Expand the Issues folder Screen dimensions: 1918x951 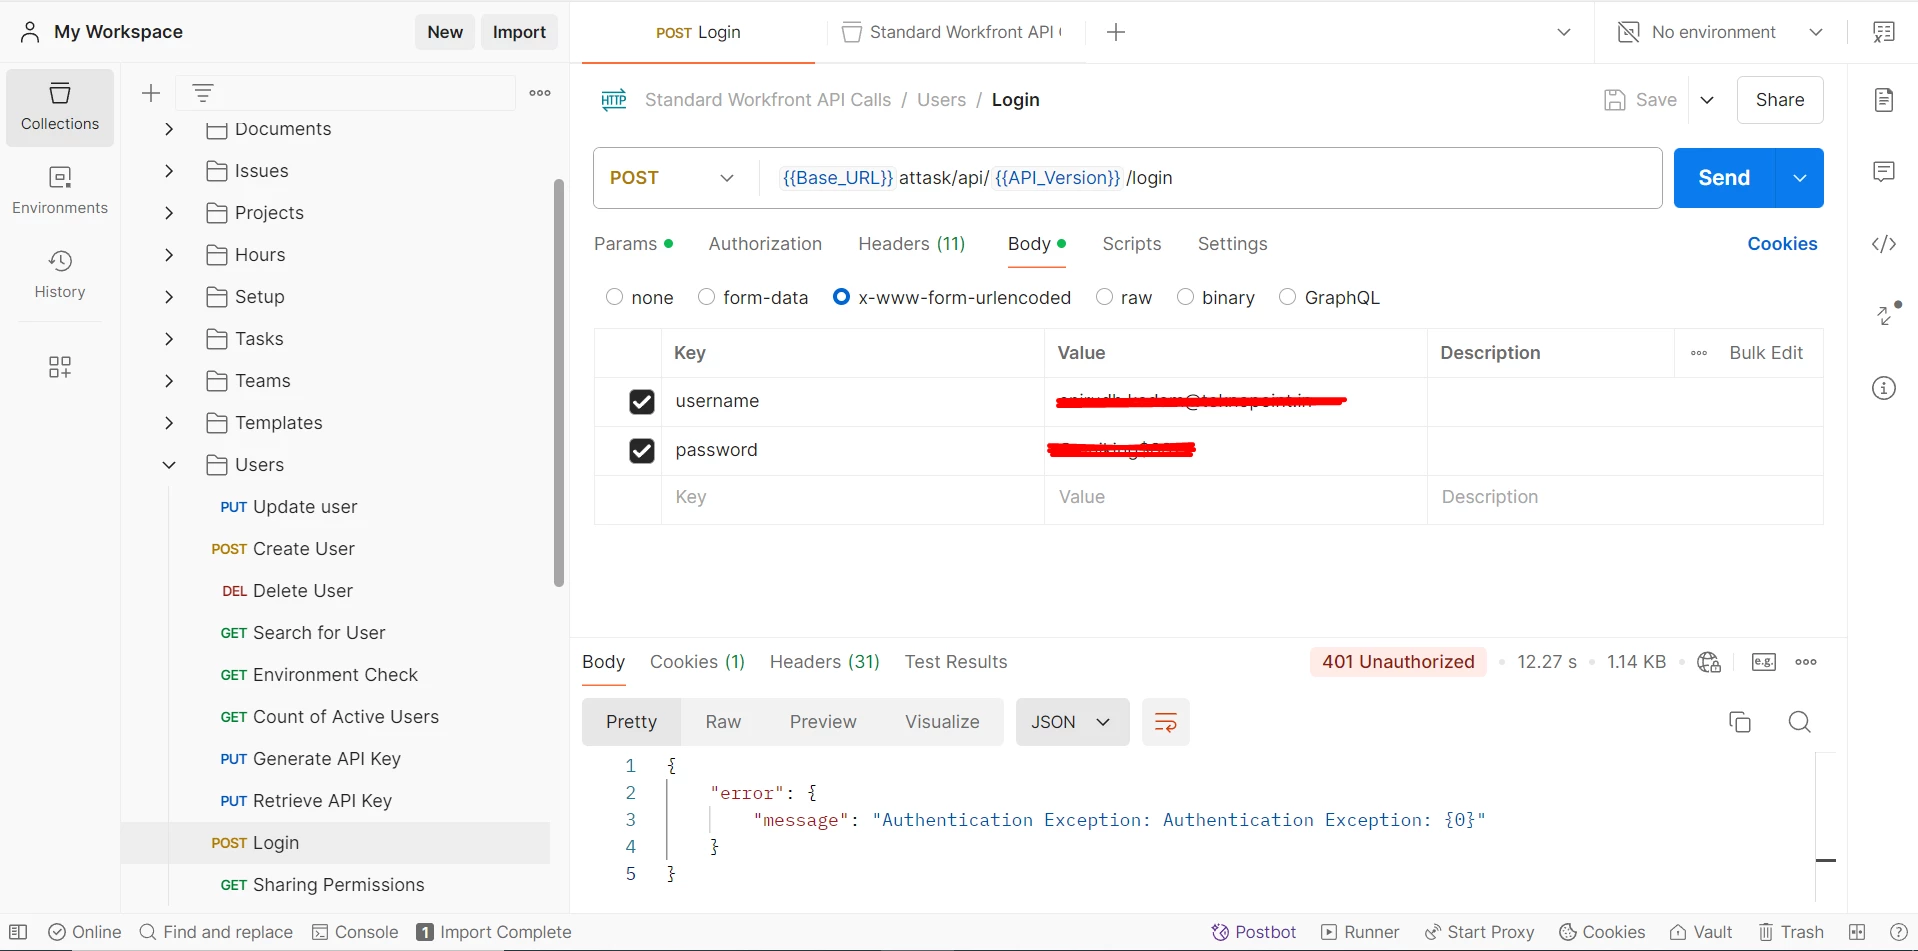click(169, 171)
